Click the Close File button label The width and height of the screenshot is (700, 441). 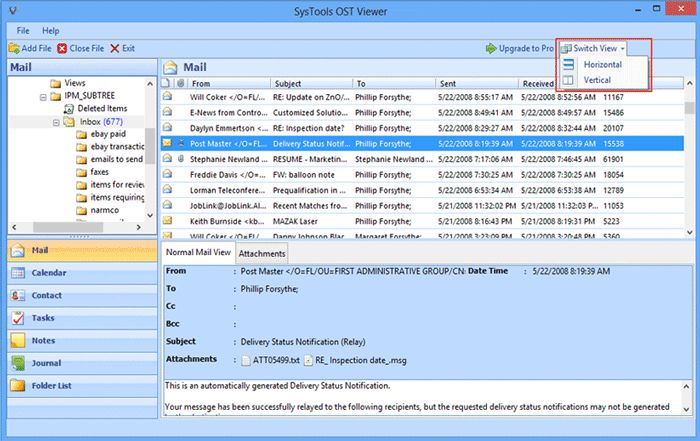click(87, 48)
